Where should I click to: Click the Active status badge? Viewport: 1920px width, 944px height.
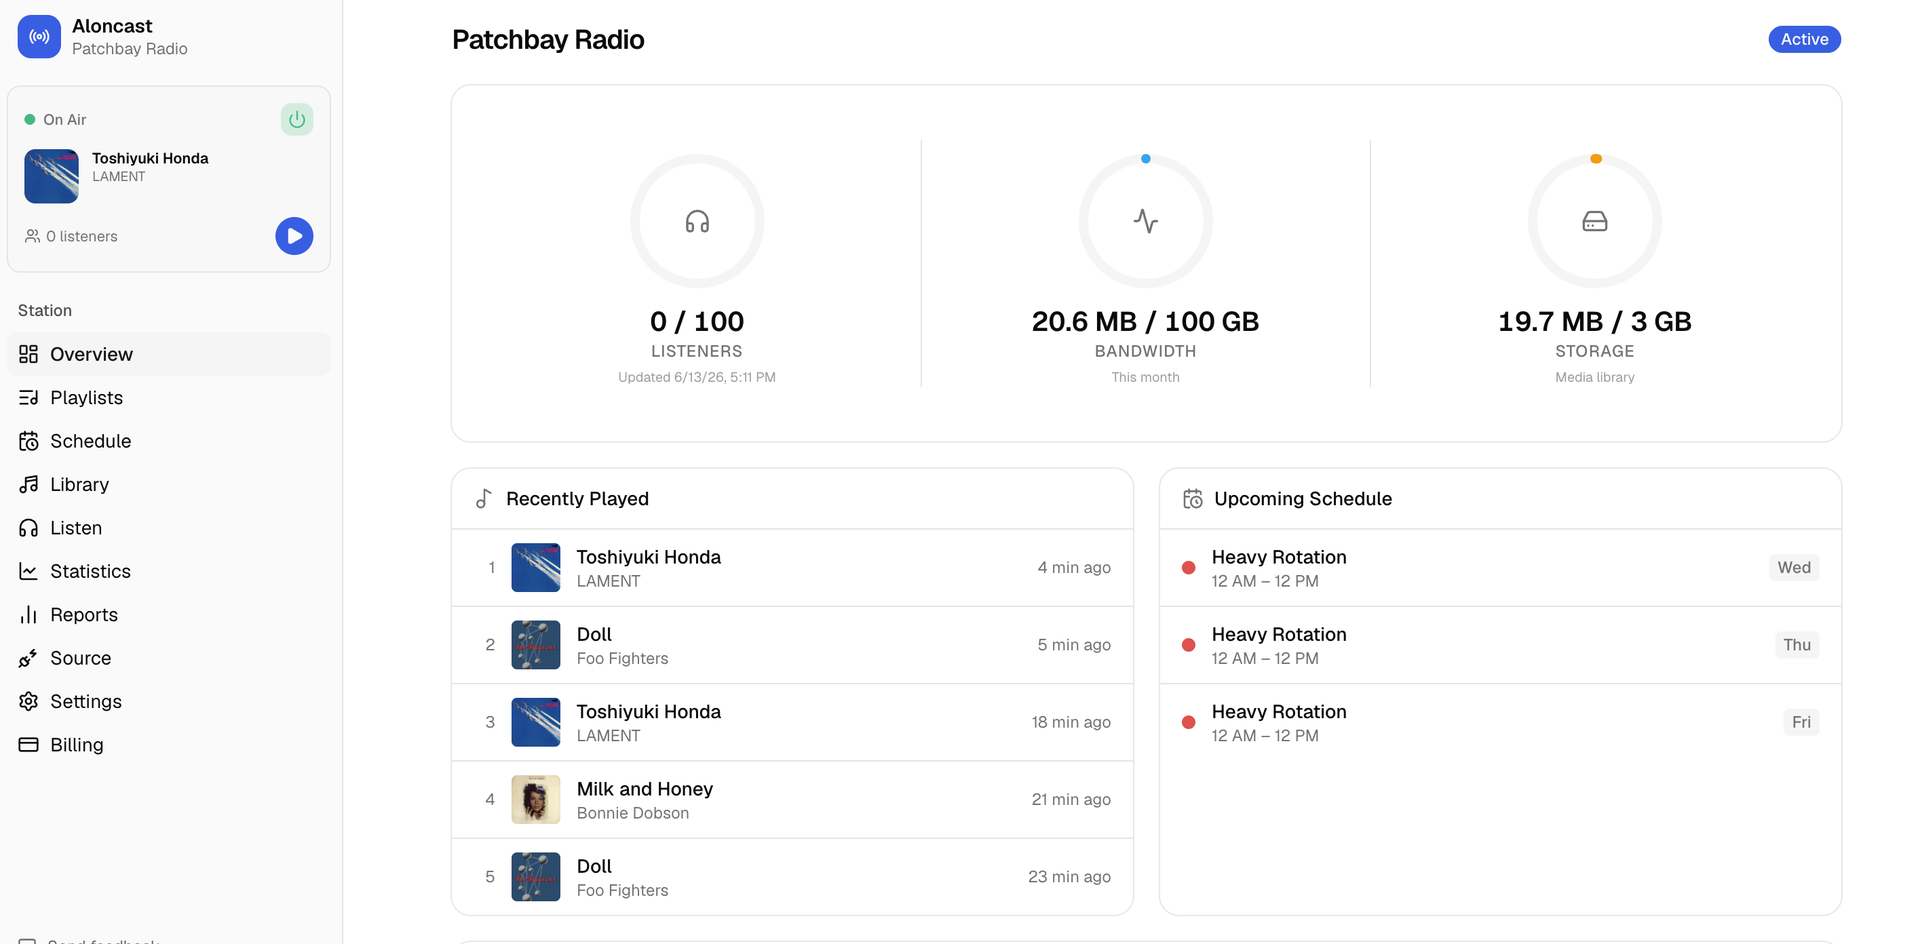click(x=1804, y=39)
